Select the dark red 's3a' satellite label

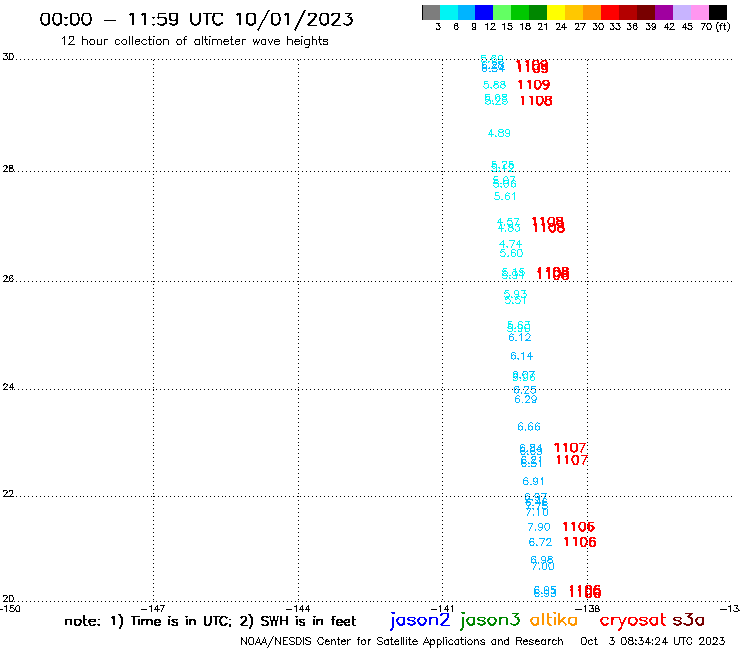coord(688,620)
